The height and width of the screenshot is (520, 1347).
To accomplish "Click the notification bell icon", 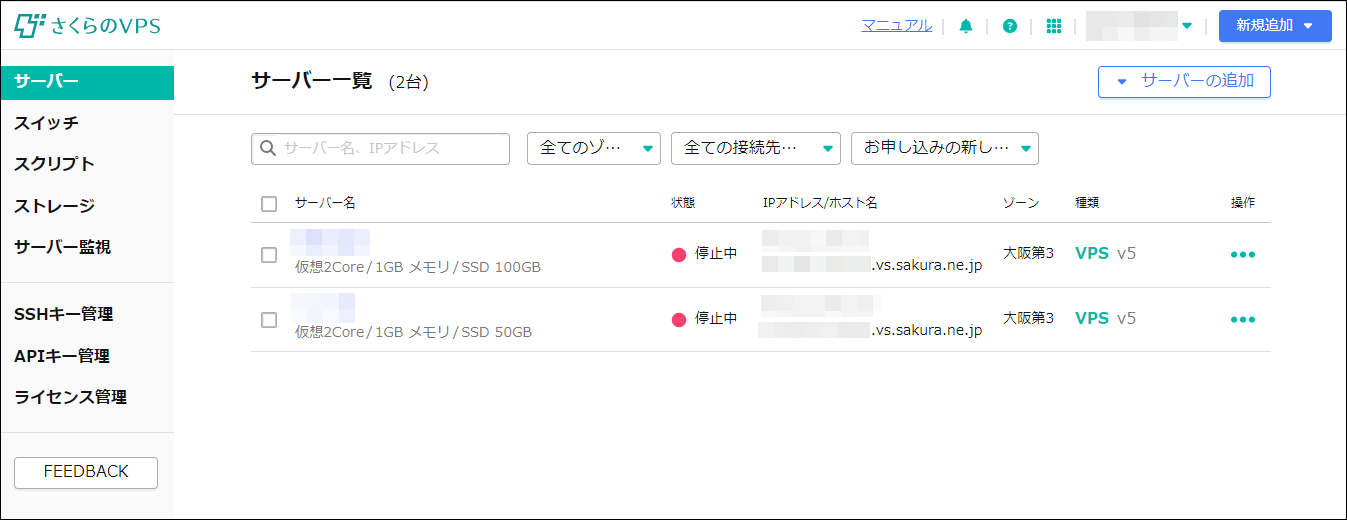I will tap(965, 26).
